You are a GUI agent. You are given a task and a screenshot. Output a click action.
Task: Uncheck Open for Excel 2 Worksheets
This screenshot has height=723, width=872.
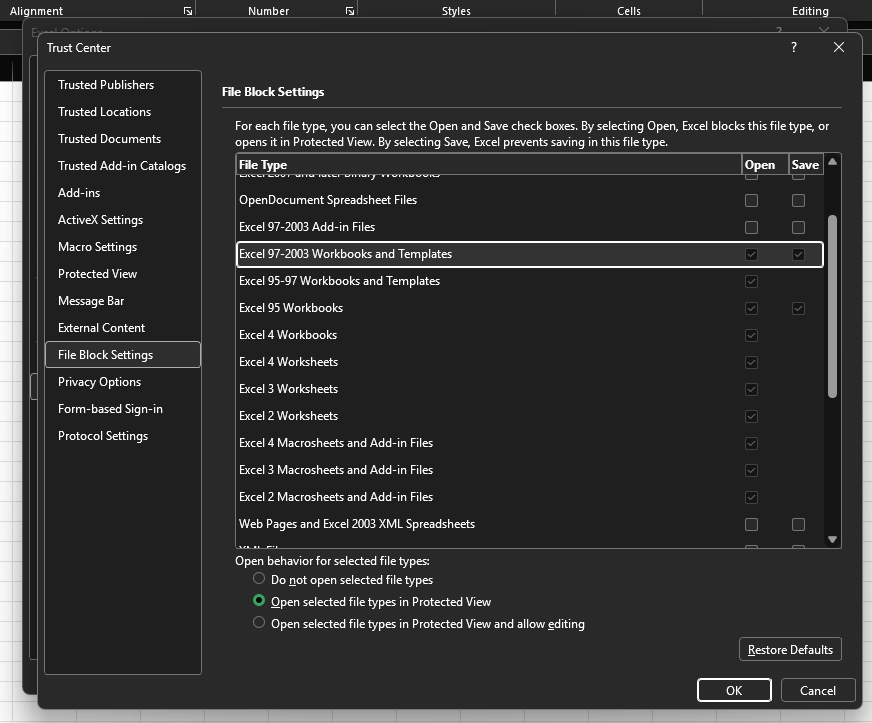coord(751,416)
